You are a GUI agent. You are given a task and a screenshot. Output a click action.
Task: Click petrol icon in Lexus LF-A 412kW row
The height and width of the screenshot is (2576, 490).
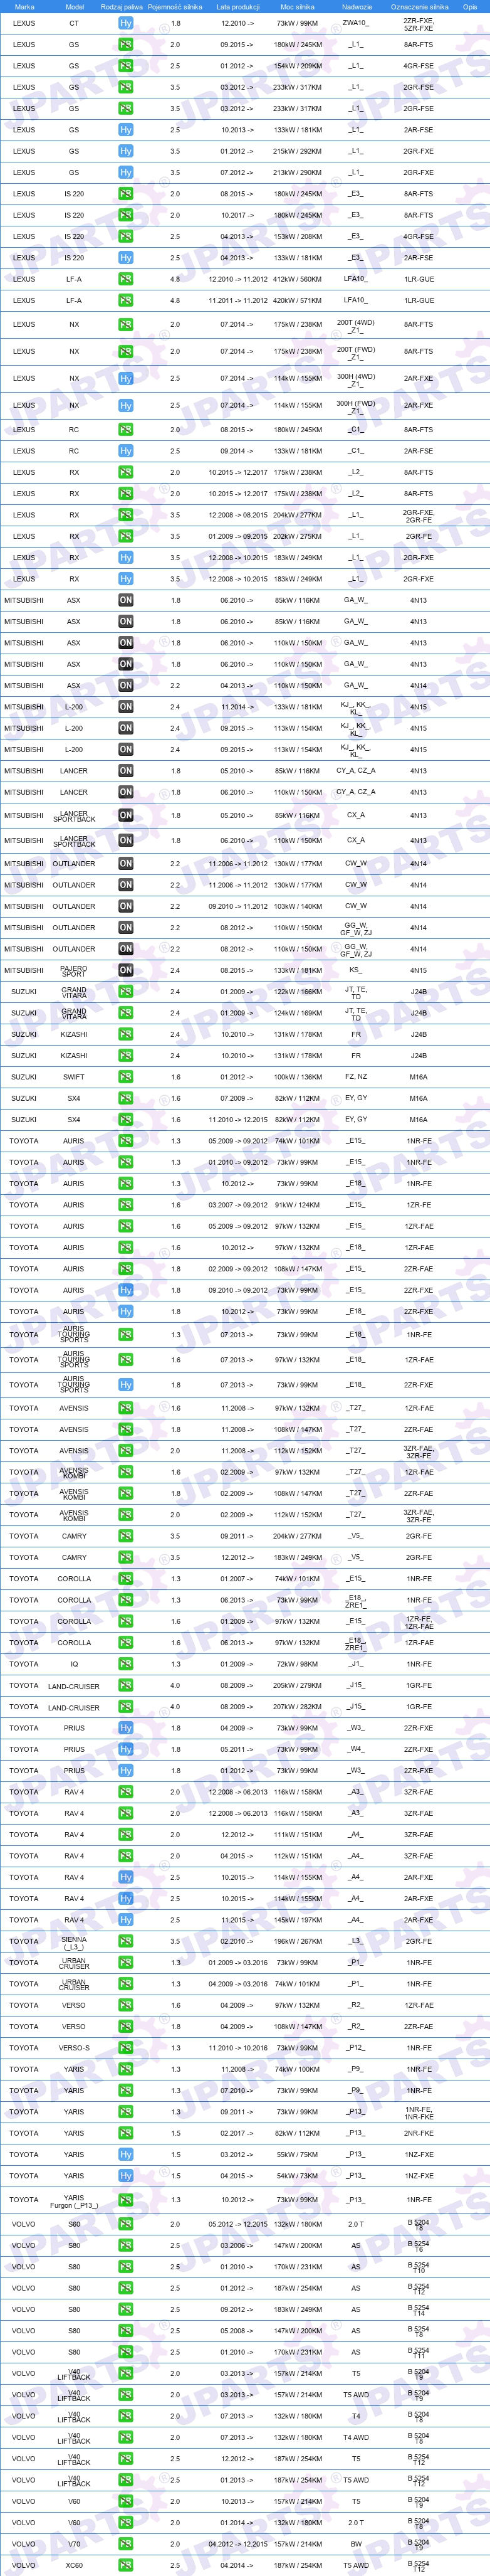point(125,279)
